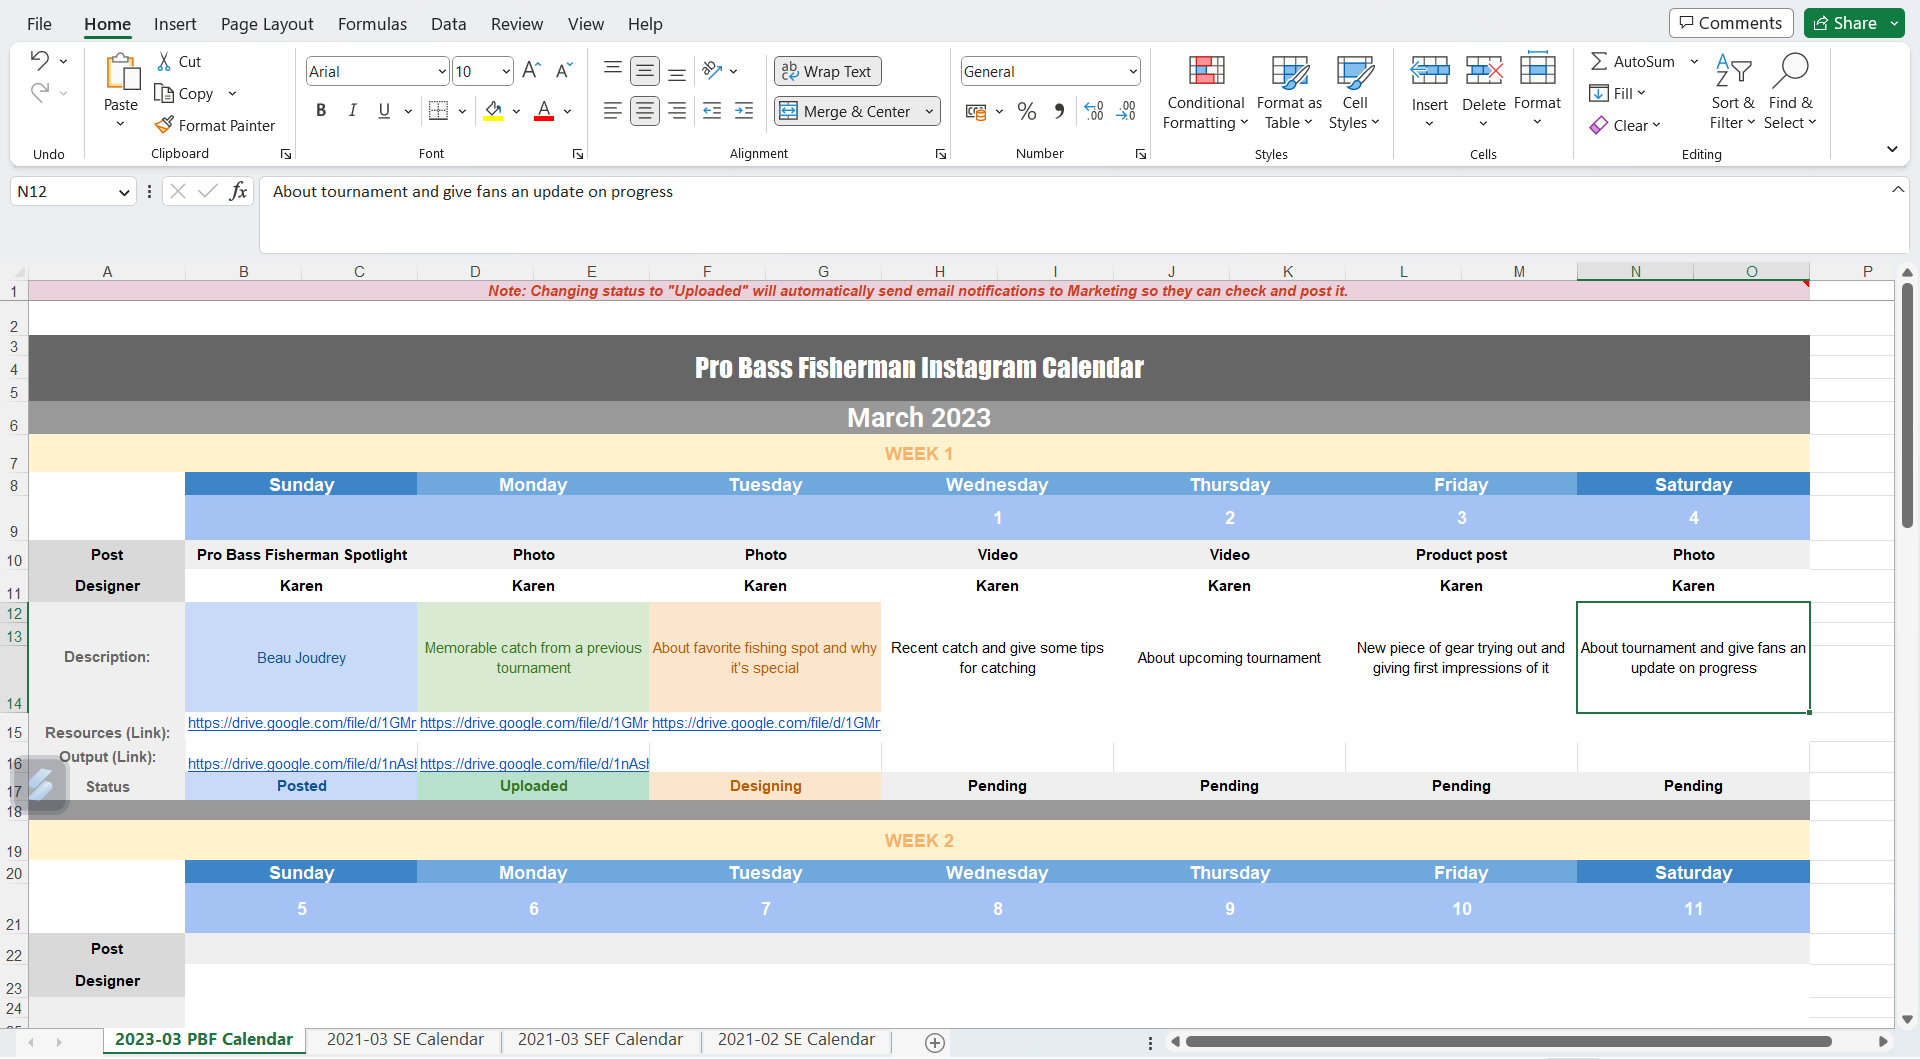Click the Copy icon
Screen dimensions: 1920x1059
[x=165, y=93]
